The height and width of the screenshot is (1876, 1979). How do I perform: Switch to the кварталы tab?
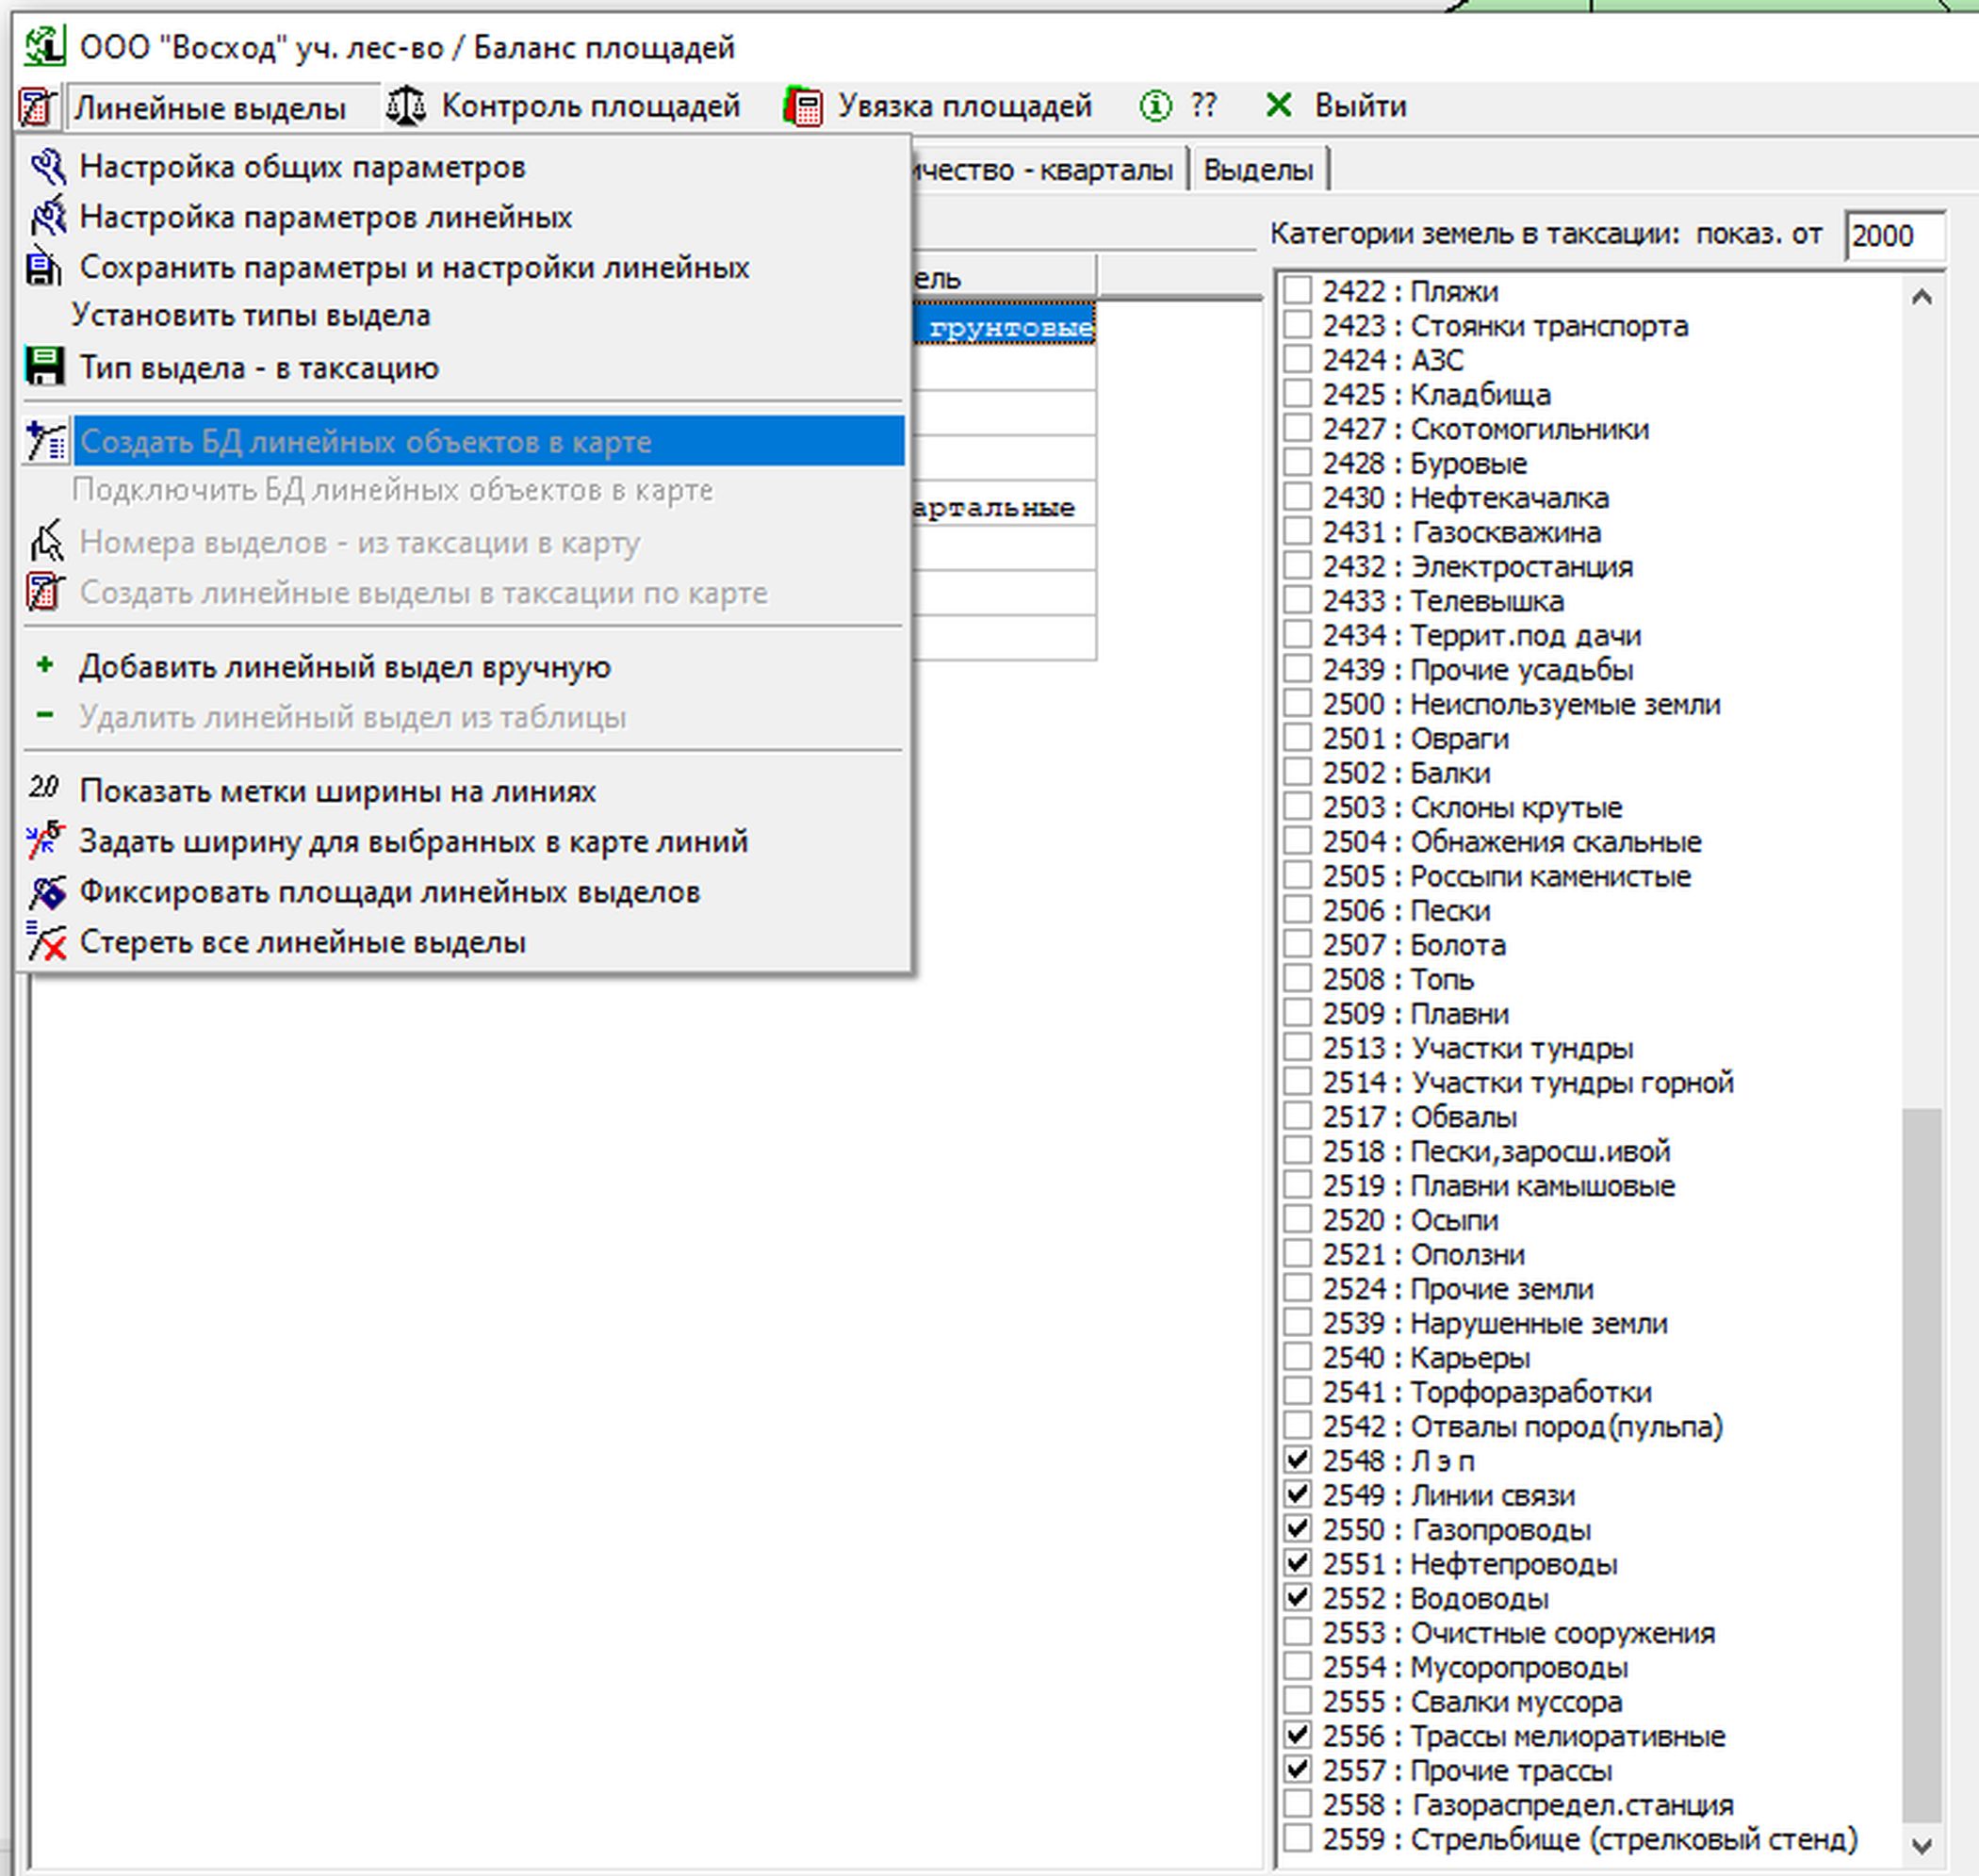1048,170
